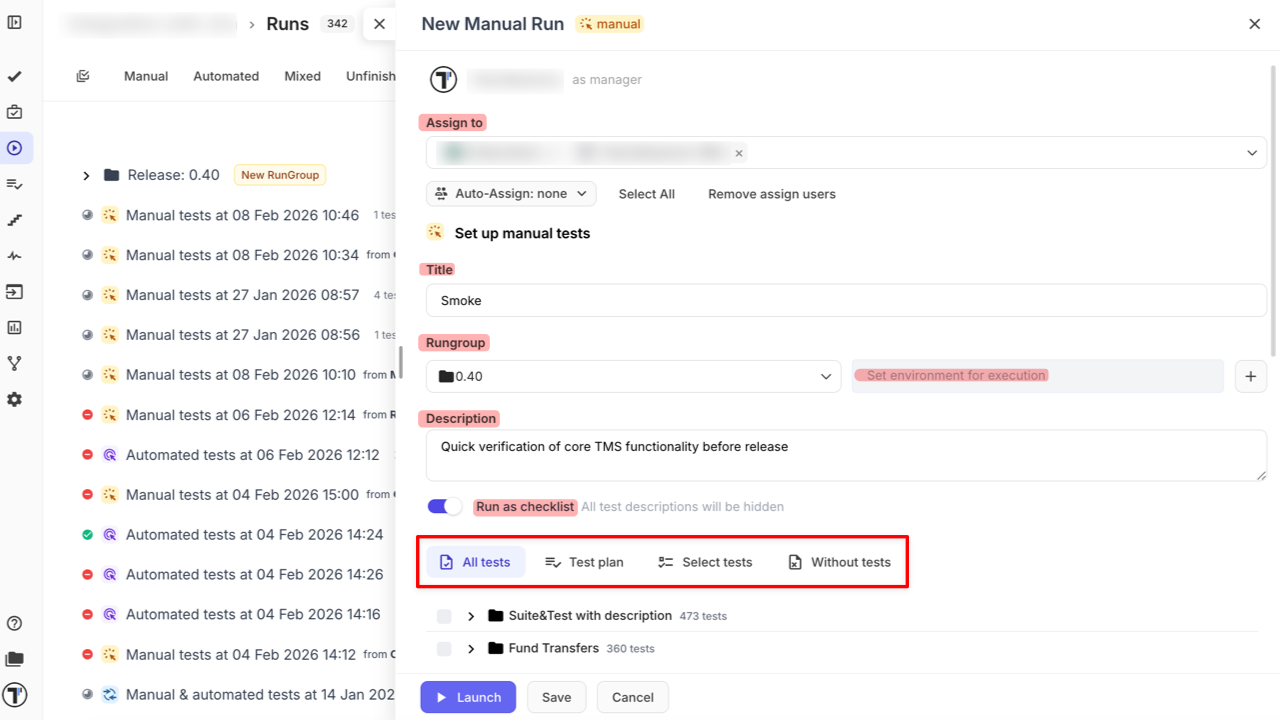Image resolution: width=1280 pixels, height=720 pixels.
Task: Switch to the Test plan tab
Action: click(x=584, y=561)
